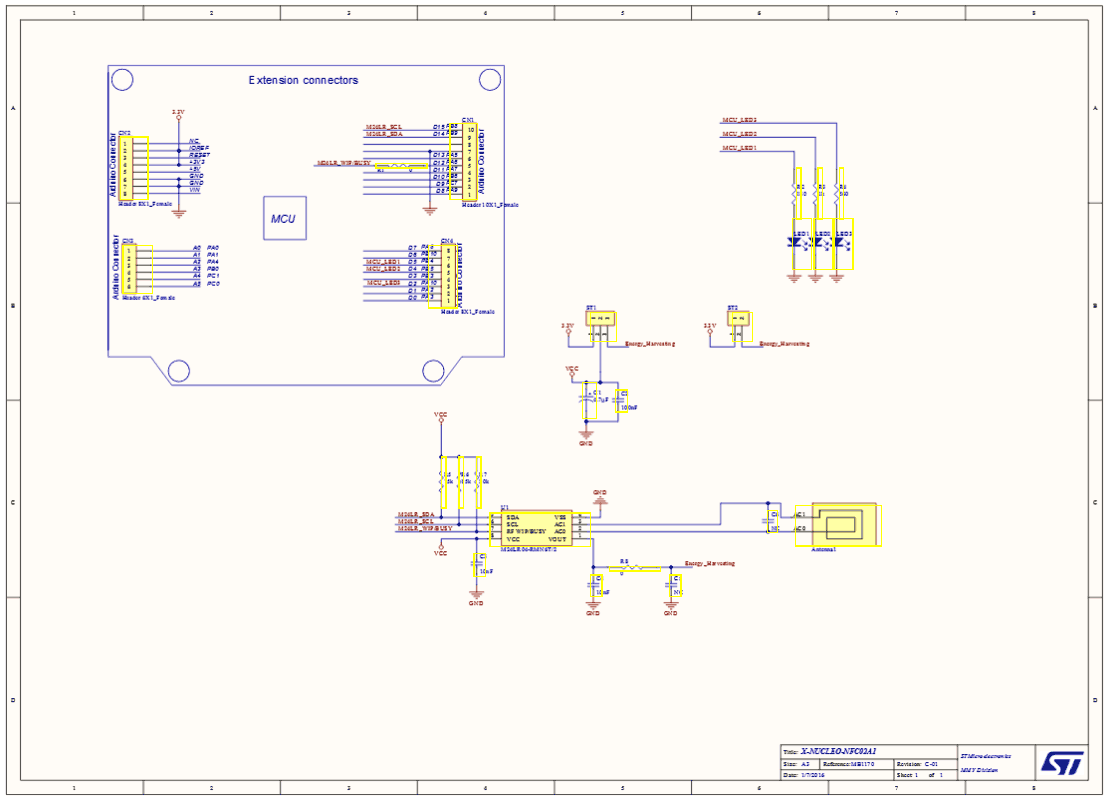The height and width of the screenshot is (800, 1109).
Task: Select the resistor on the M24LR_WIP/BUSY line near CN1
Action: tap(401, 167)
